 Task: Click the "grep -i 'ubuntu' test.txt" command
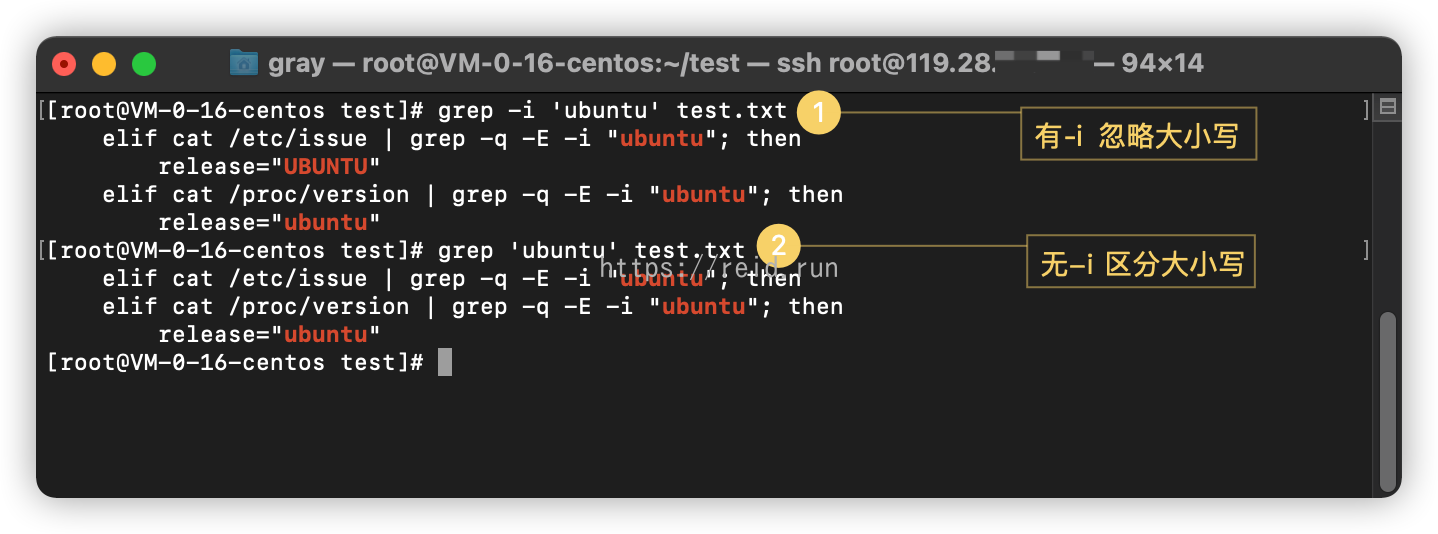pos(612,110)
